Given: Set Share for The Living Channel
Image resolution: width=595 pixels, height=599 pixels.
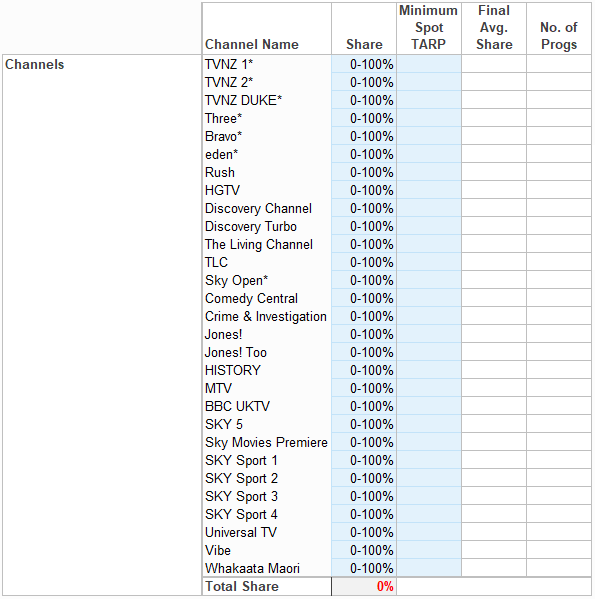Looking at the screenshot, I should 364,244.
